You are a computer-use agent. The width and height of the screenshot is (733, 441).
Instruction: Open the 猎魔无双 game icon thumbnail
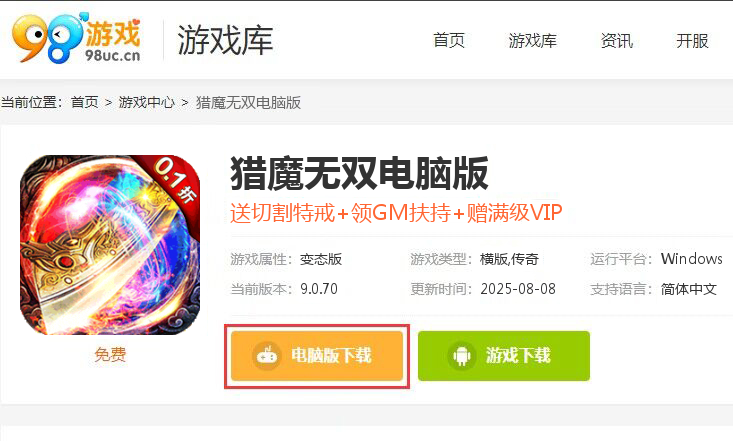(110, 245)
